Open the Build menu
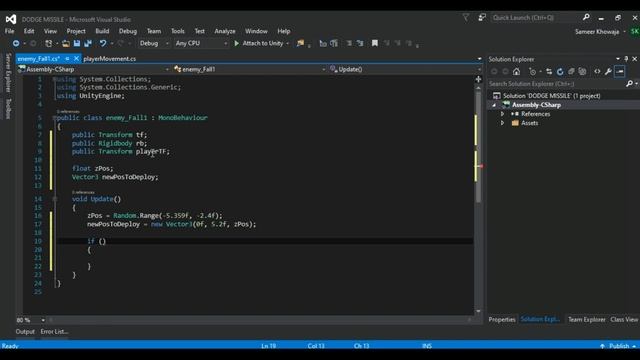The image size is (640, 360). (x=102, y=31)
